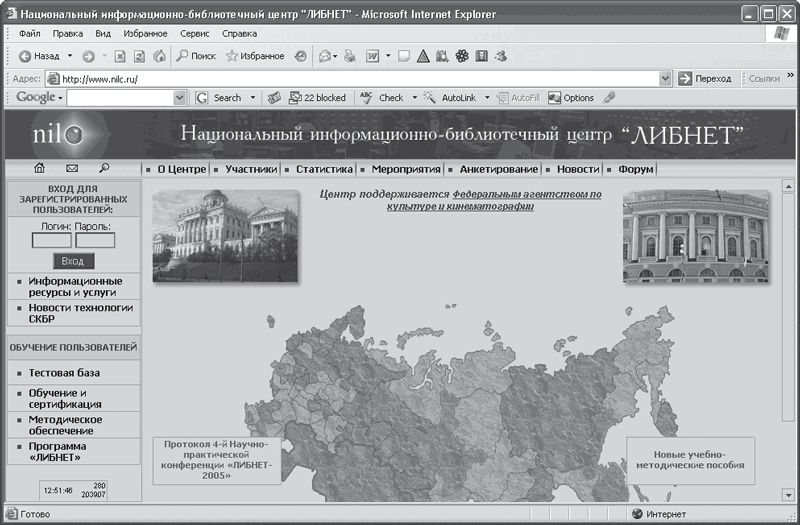Click the page scrollbar down arrow
The height and width of the screenshot is (525, 800).
click(x=788, y=495)
